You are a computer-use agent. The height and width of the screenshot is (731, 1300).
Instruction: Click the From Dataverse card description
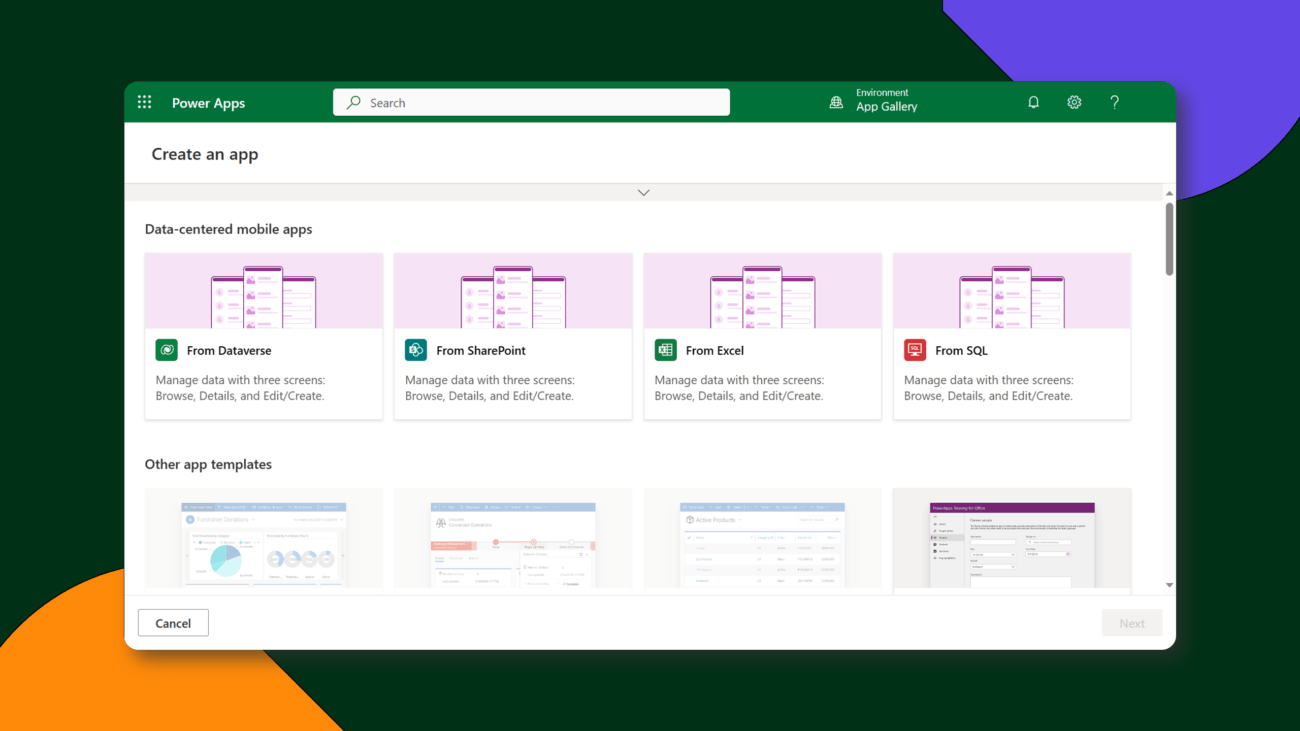pos(240,388)
